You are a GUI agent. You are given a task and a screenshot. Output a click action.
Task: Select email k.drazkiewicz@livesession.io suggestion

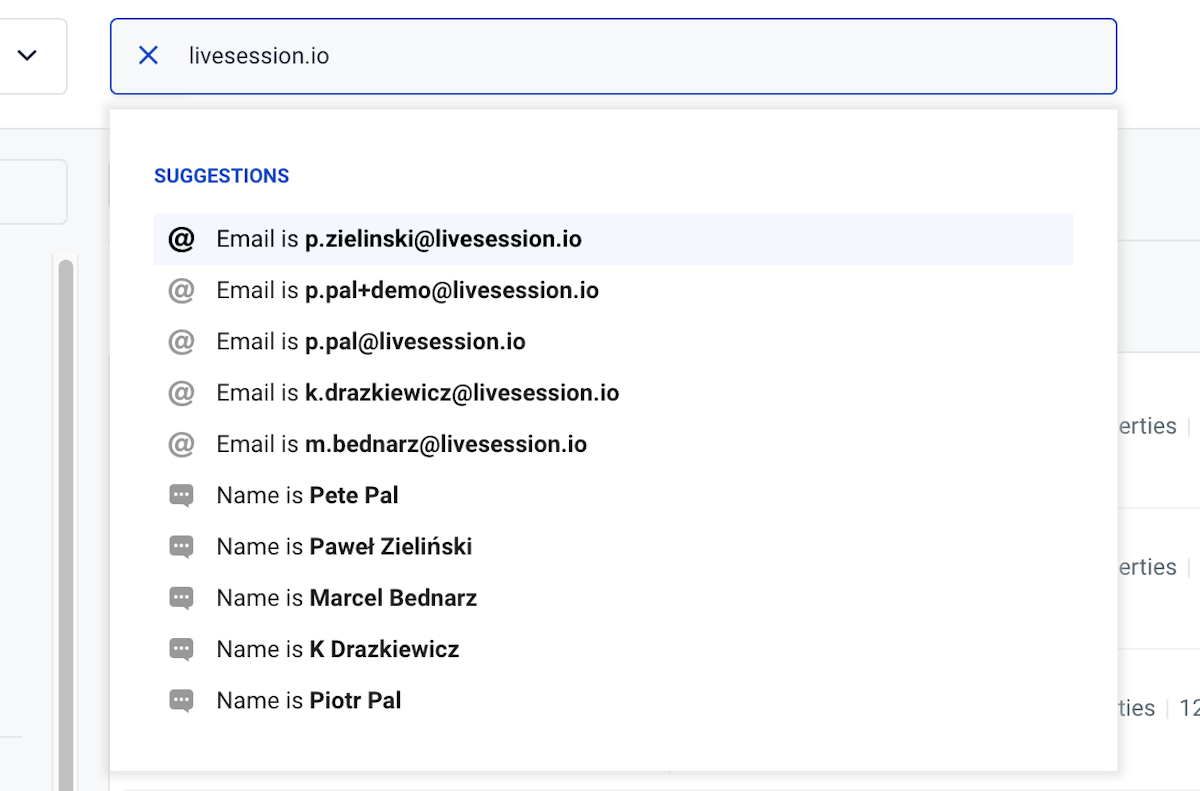click(461, 393)
